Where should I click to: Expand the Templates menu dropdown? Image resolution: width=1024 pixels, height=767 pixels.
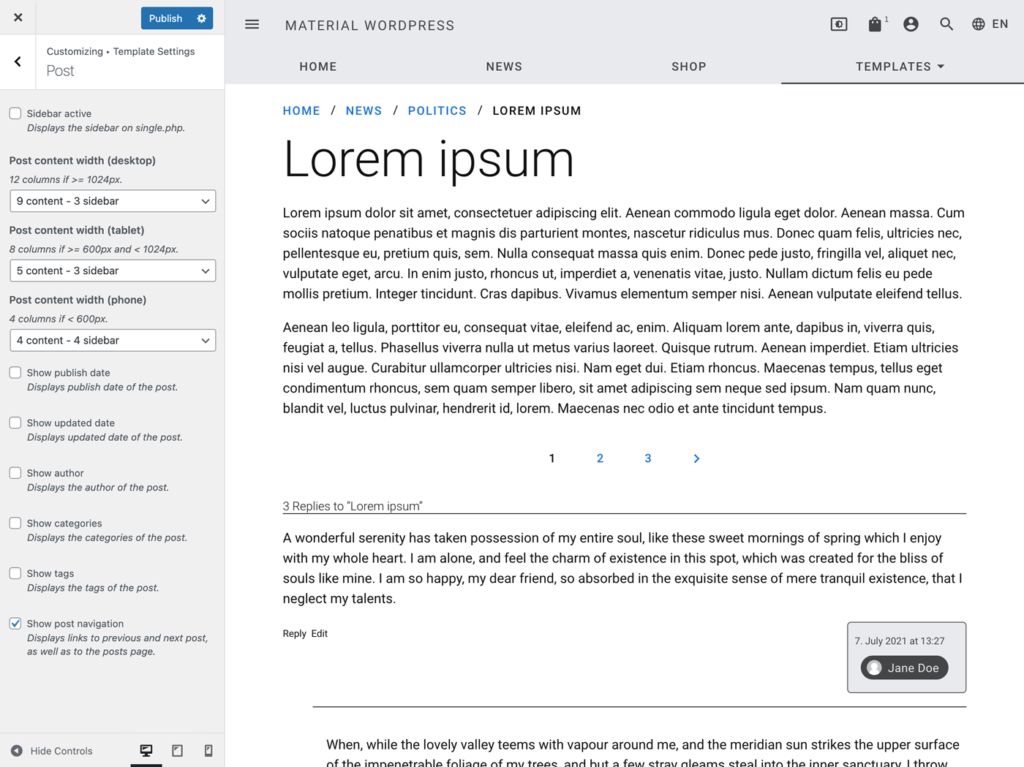pyautogui.click(x=900, y=67)
